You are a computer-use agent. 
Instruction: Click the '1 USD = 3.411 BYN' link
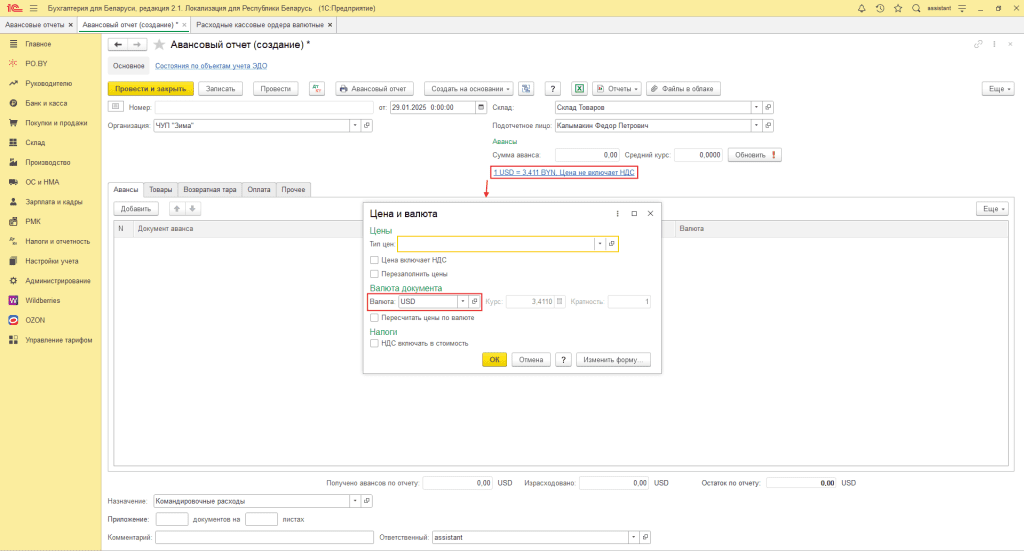(564, 172)
